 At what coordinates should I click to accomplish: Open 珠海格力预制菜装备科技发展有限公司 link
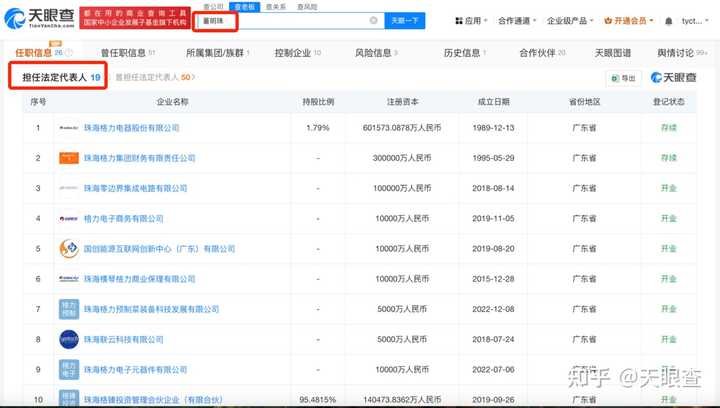(151, 309)
